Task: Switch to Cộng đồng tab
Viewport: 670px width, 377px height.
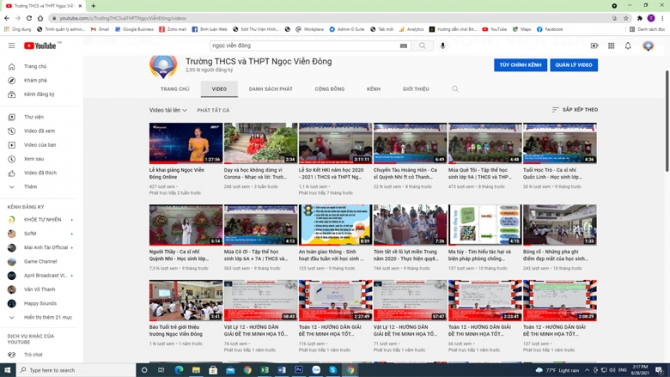Action: click(x=329, y=89)
